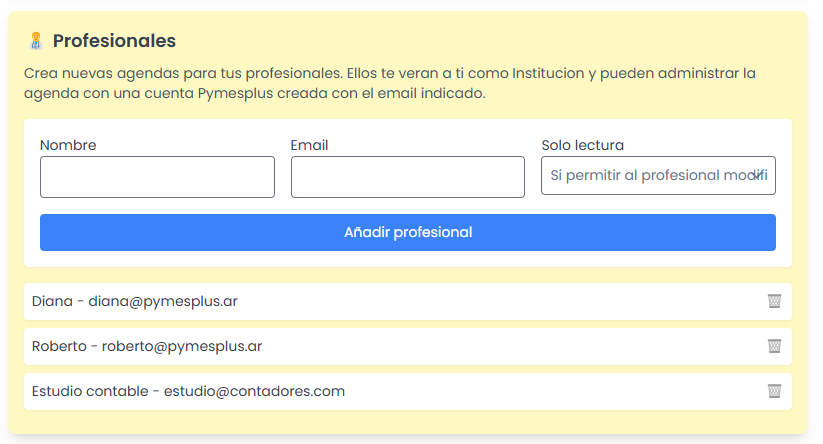The height and width of the screenshot is (444, 823).
Task: Click the Solo lectura label
Action: [x=582, y=145]
